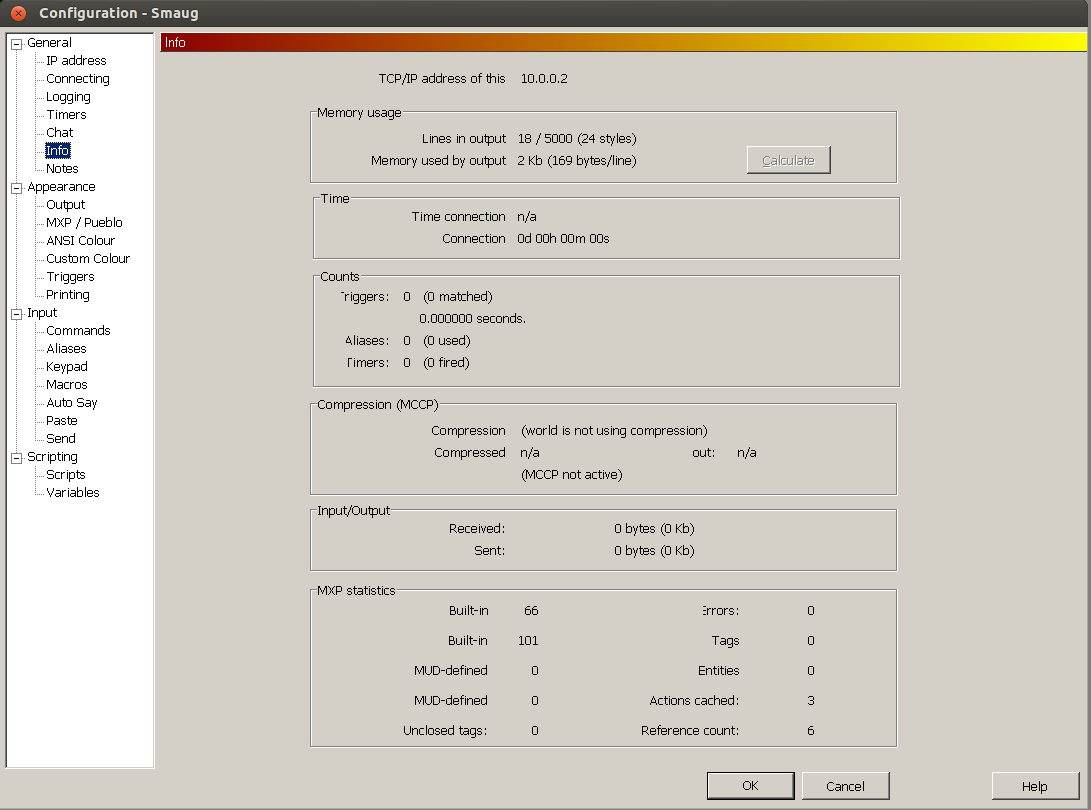Show the Triggers configuration
Screen dimensions: 1091x810
pyautogui.click(x=70, y=277)
